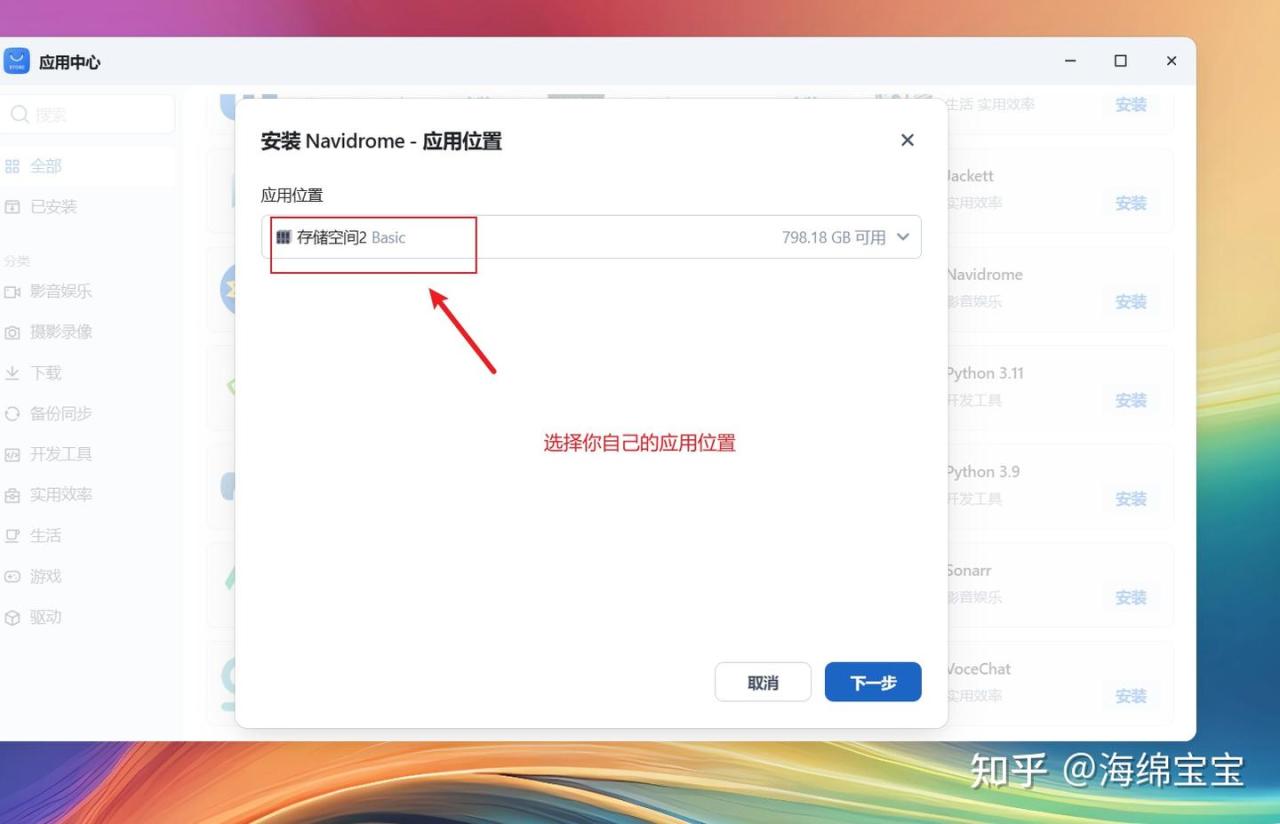The width and height of the screenshot is (1280, 824).
Task: Open the storage location dropdown chevron
Action: [903, 237]
